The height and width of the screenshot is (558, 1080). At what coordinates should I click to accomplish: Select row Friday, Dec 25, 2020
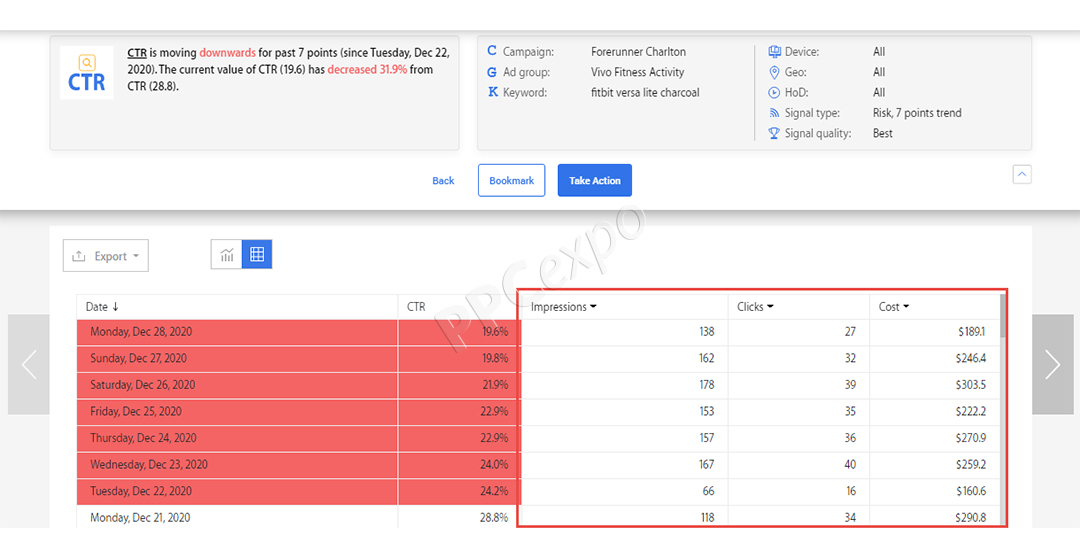[537, 411]
